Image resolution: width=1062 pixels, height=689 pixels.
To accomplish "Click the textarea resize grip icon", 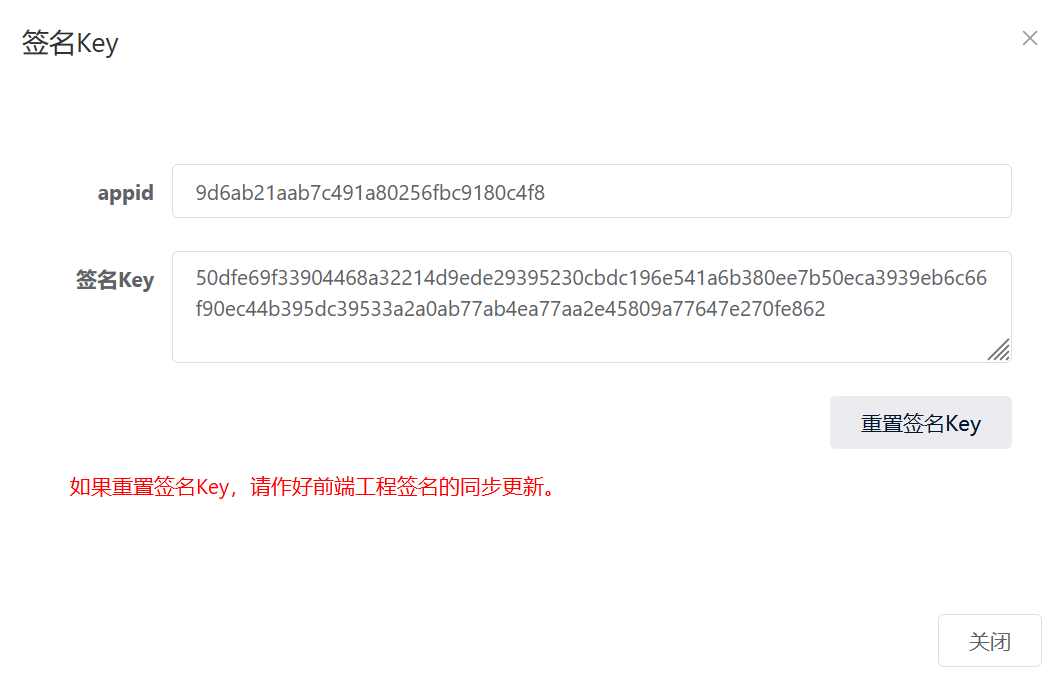I will (x=999, y=350).
